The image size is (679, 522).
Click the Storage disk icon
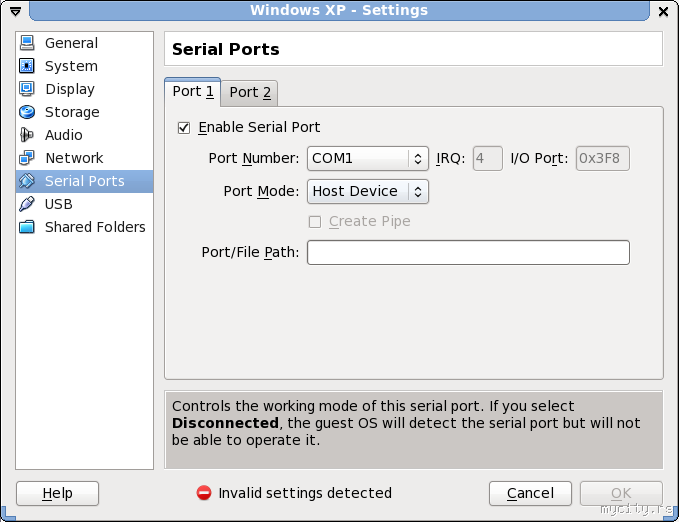click(x=27, y=112)
